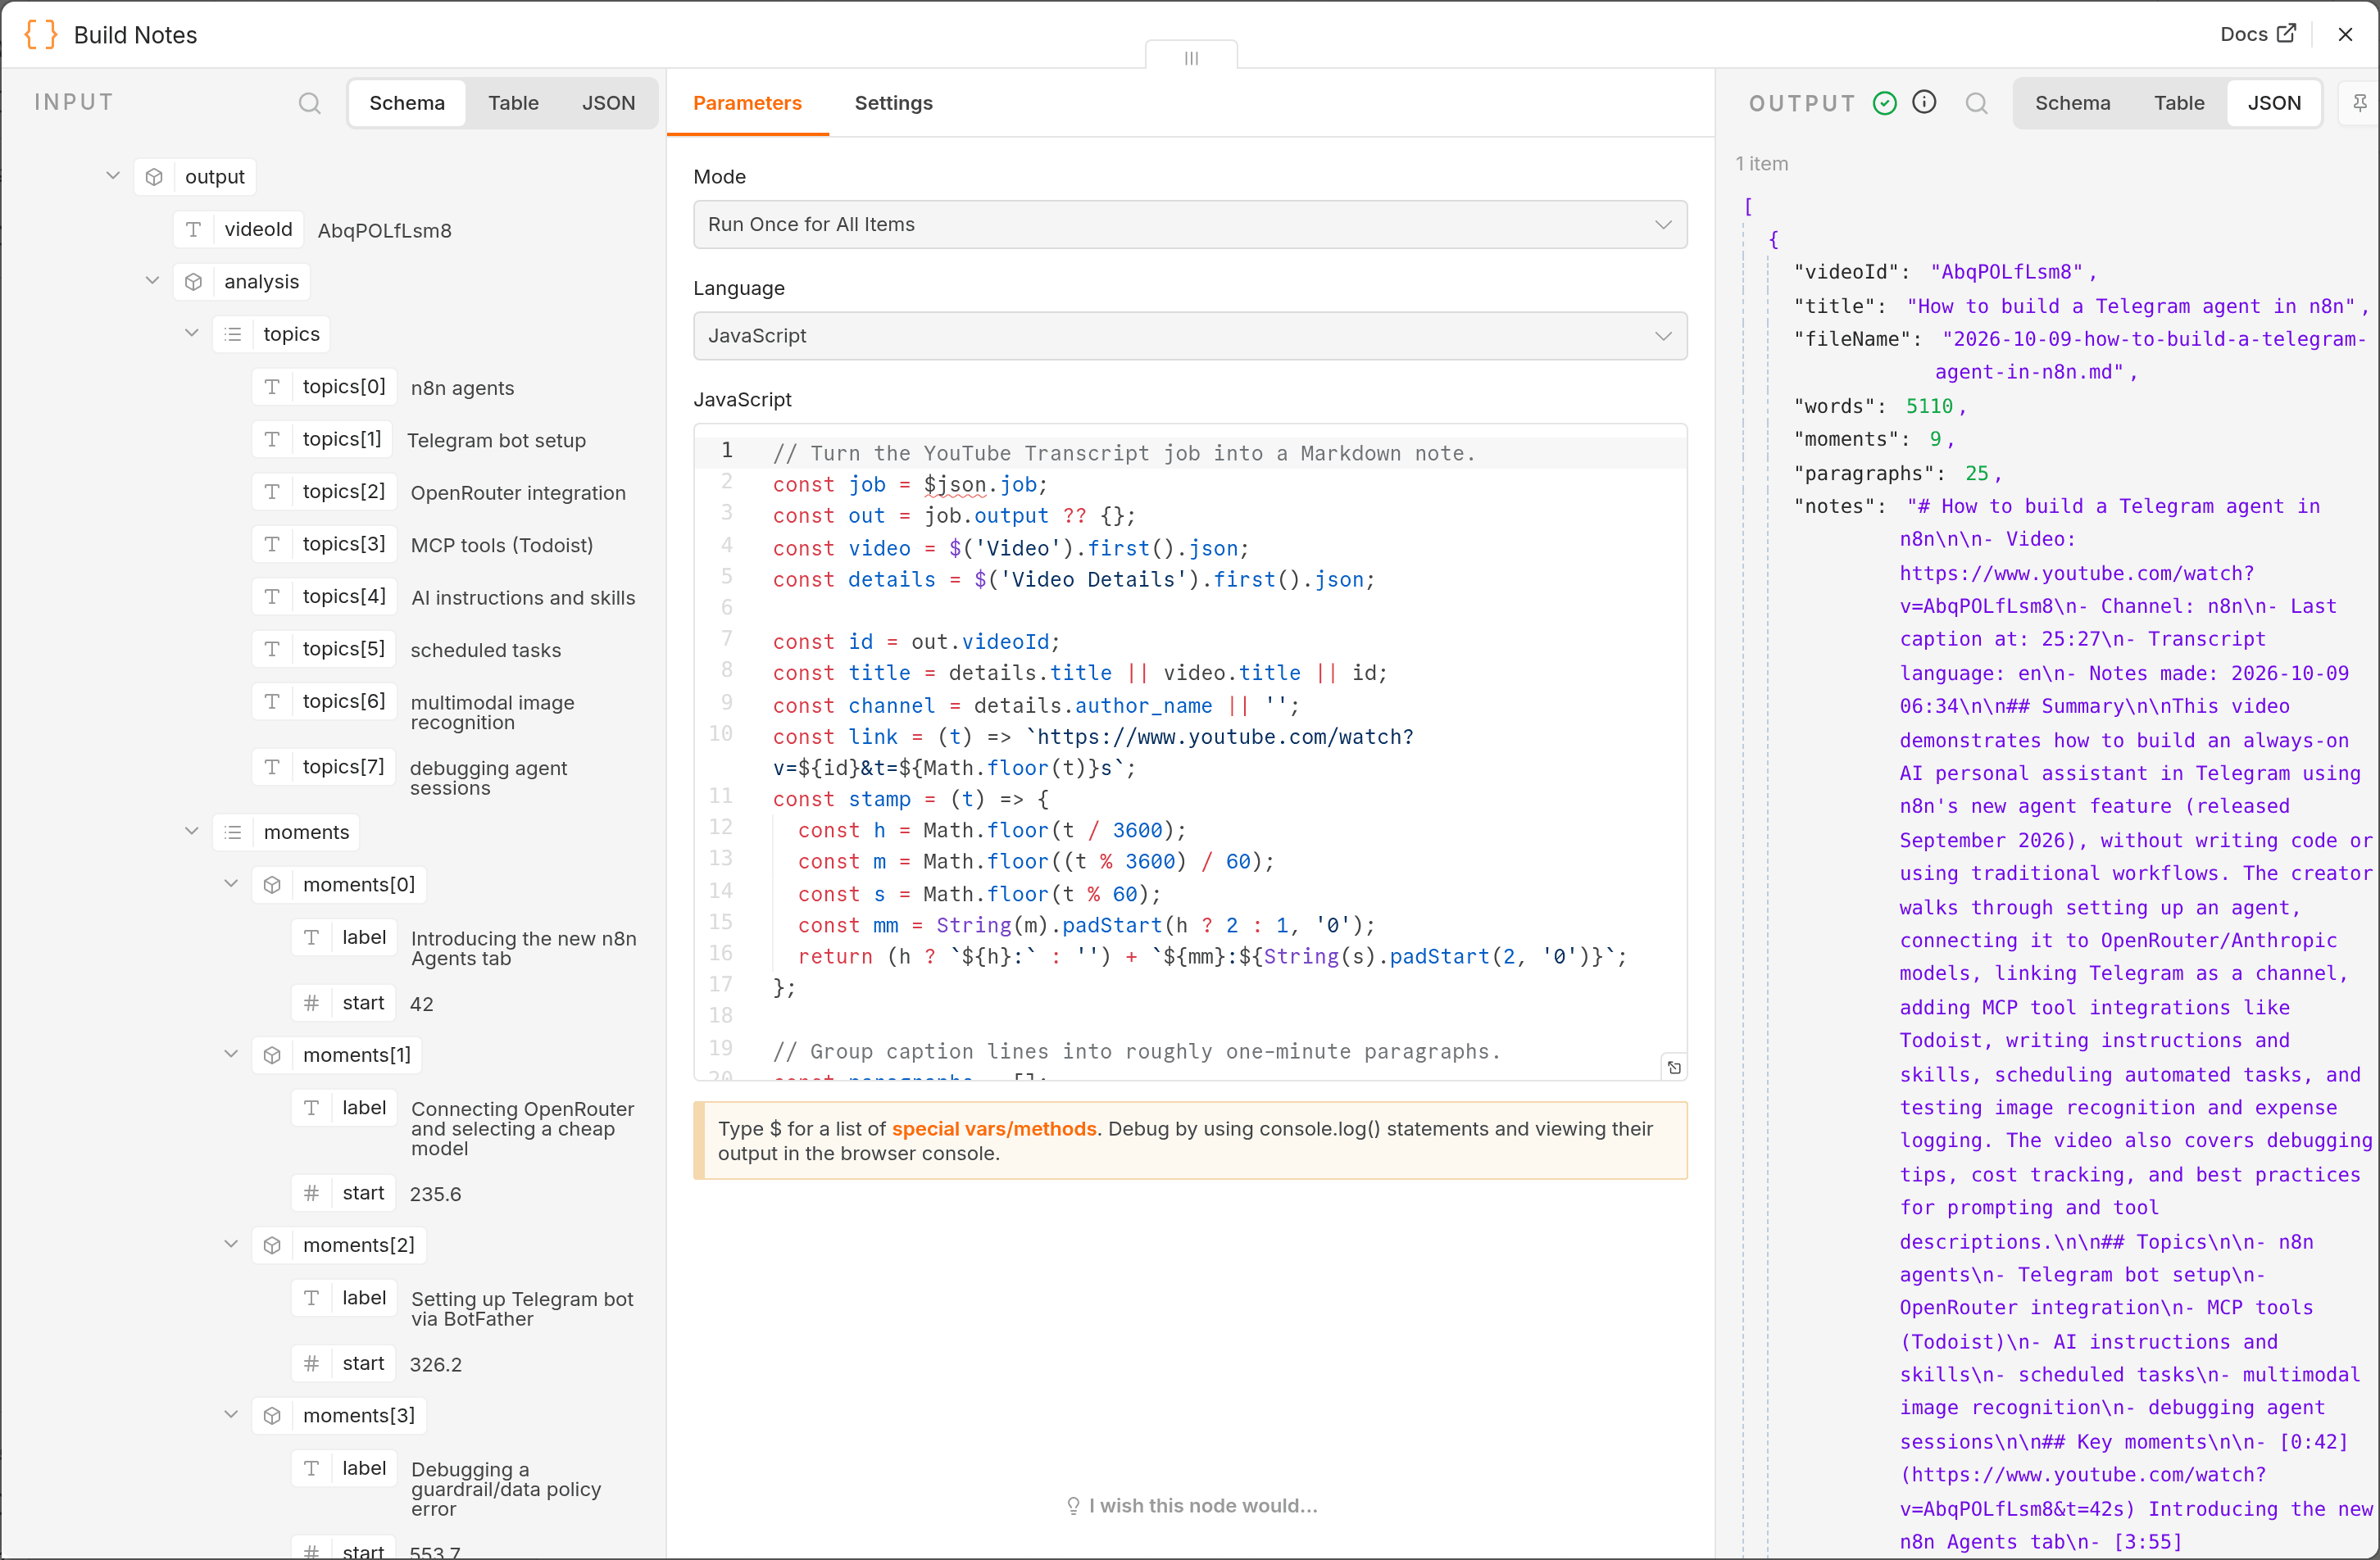This screenshot has height=1560, width=2380.
Task: Click the output object cube icon
Action: click(154, 177)
